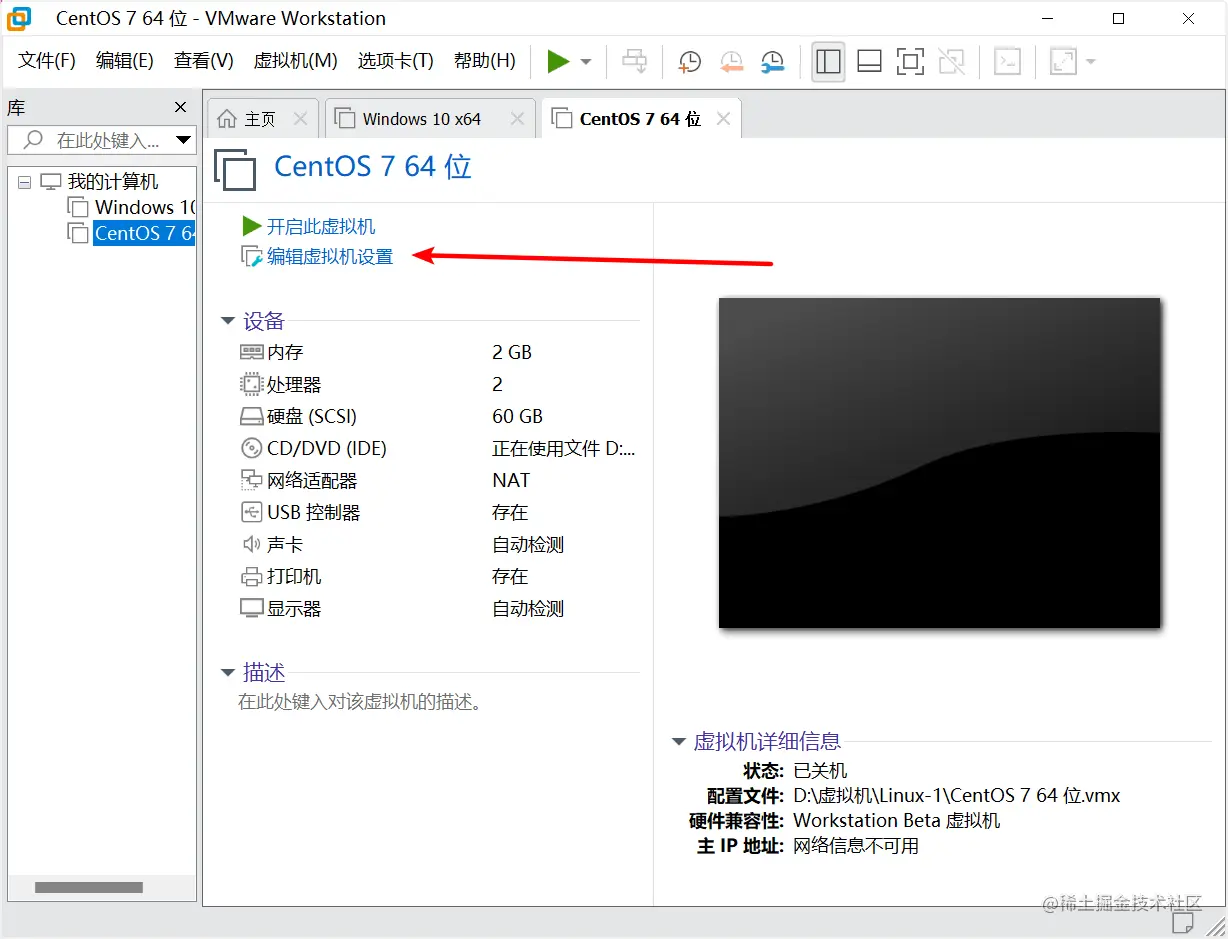Click the config file path D:\虚拟机\Linux-1
This screenshot has height=939, width=1228.
tap(956, 796)
